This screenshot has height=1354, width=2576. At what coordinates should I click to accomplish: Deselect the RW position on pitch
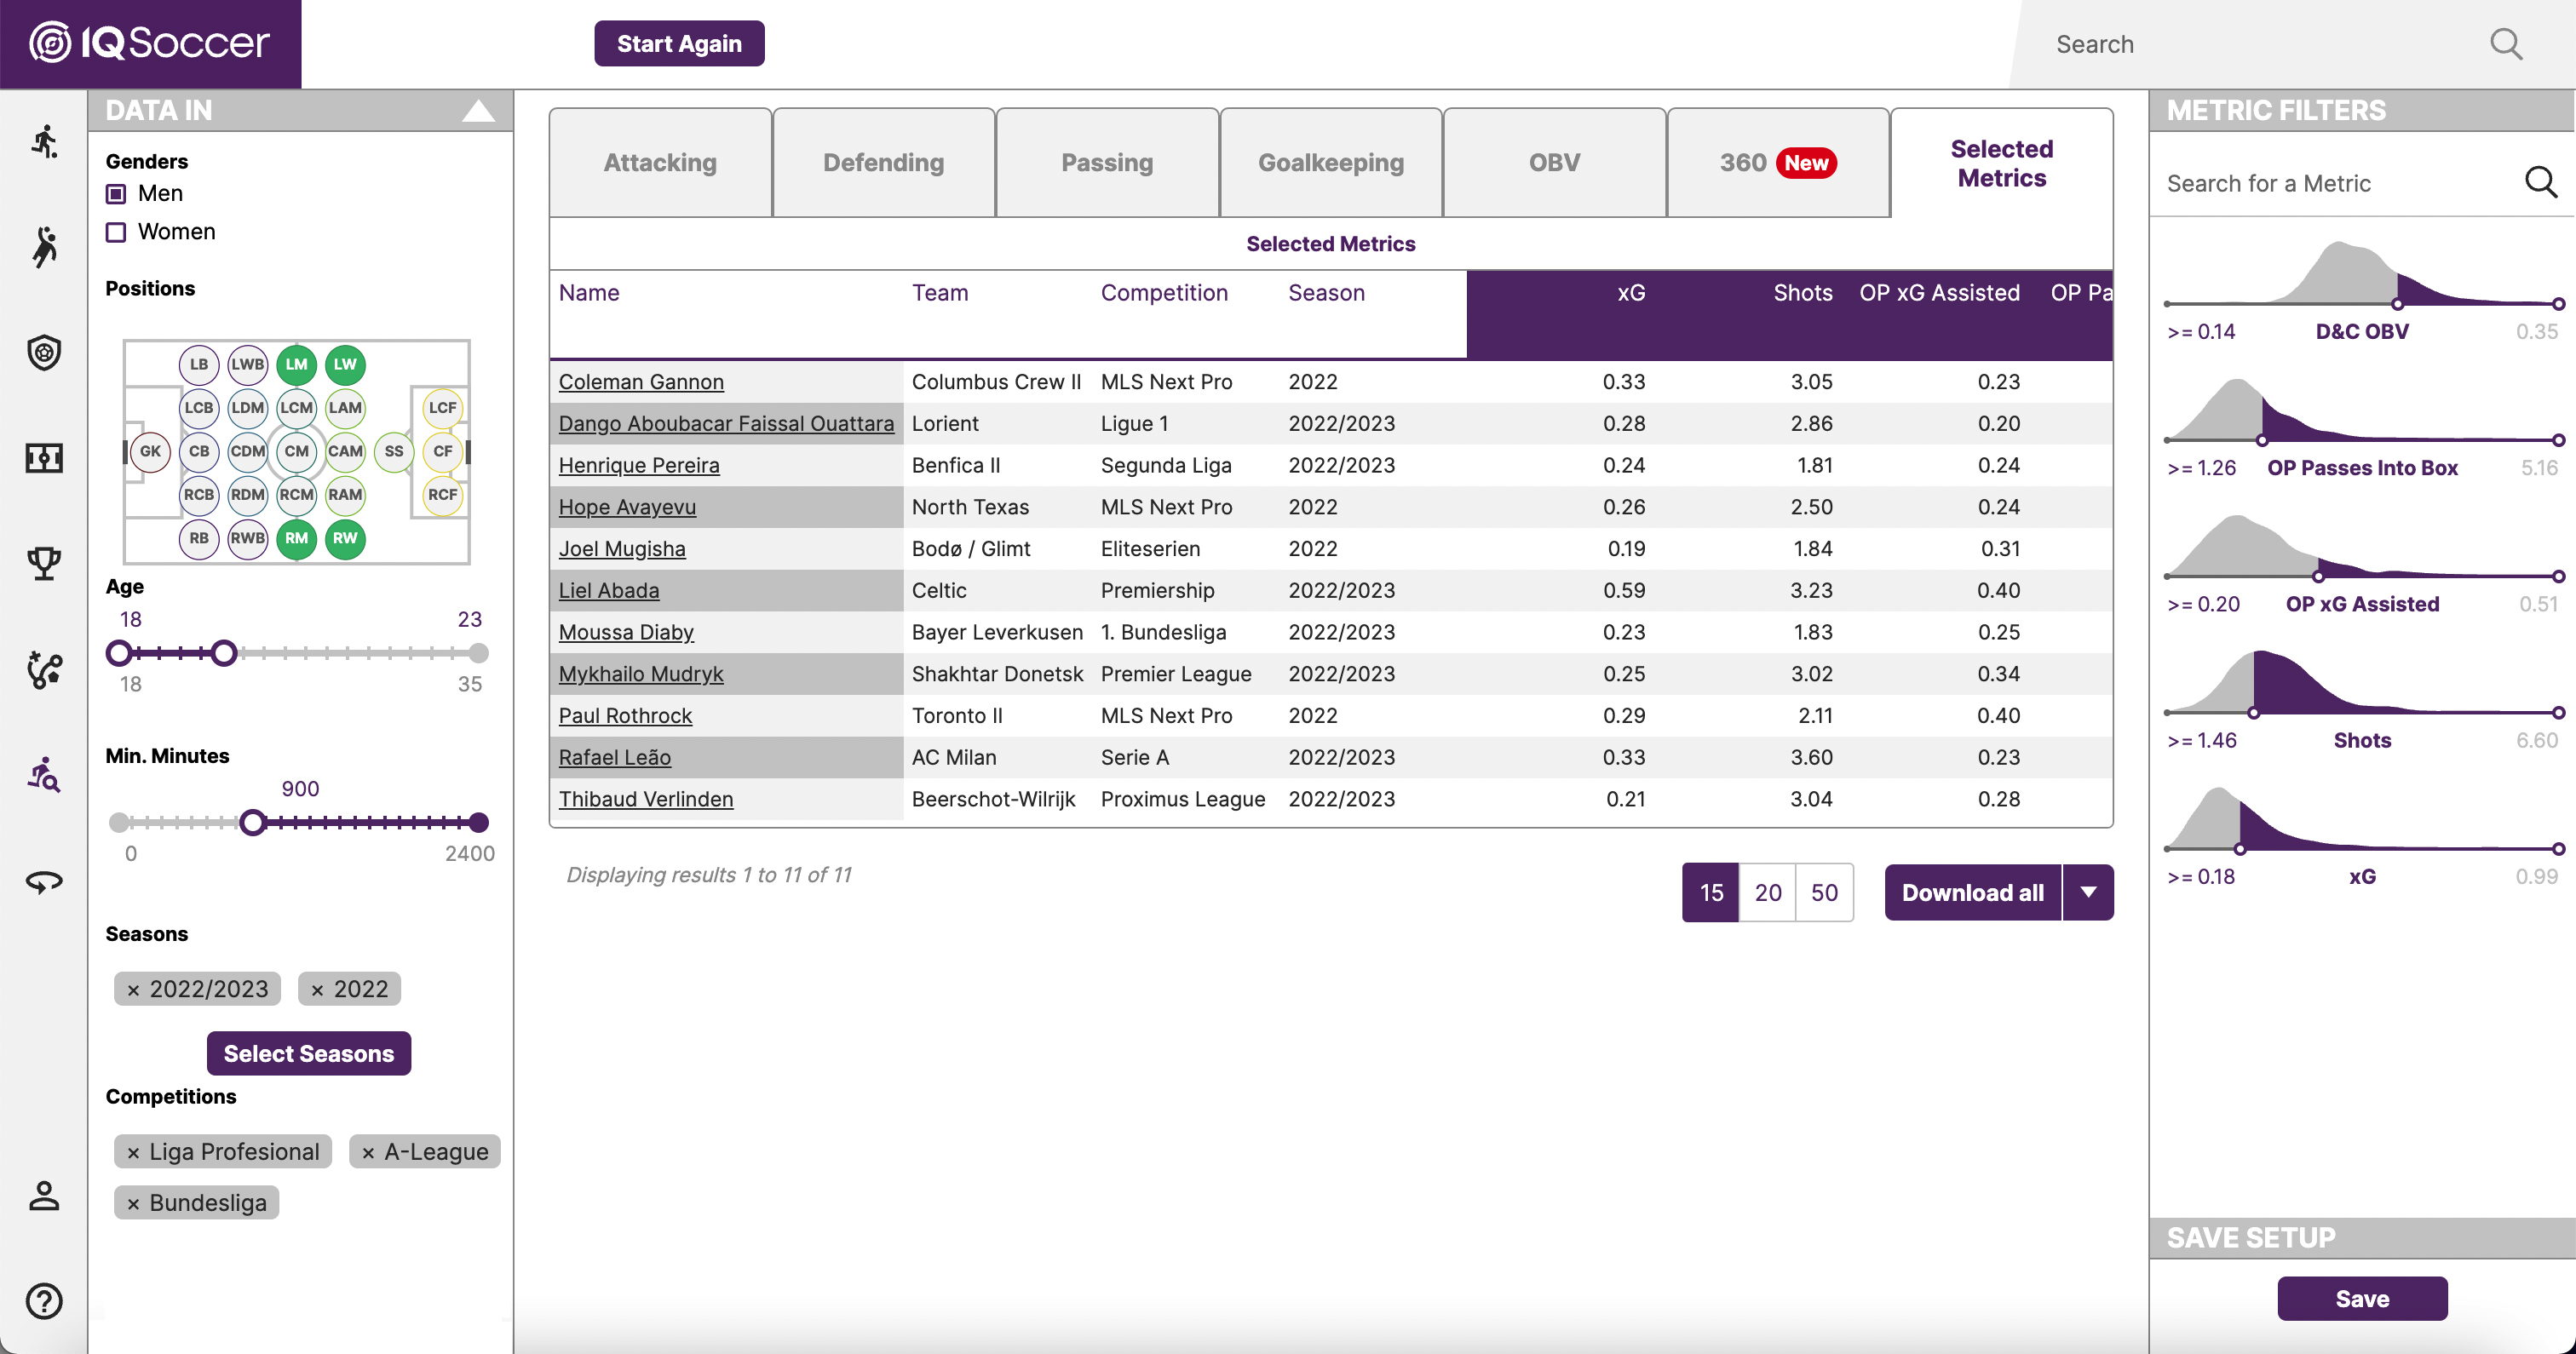345,538
